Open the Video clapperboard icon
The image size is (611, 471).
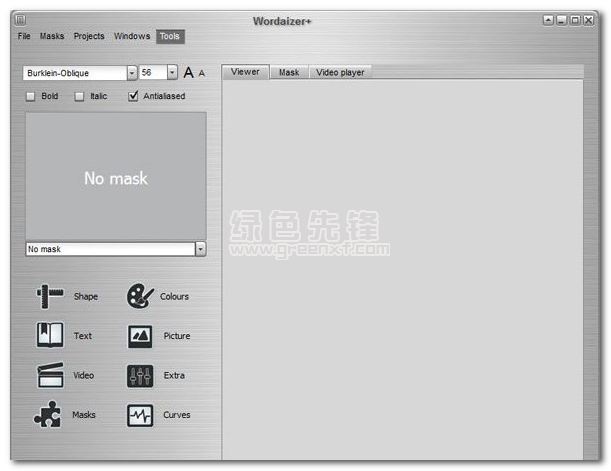point(50,375)
